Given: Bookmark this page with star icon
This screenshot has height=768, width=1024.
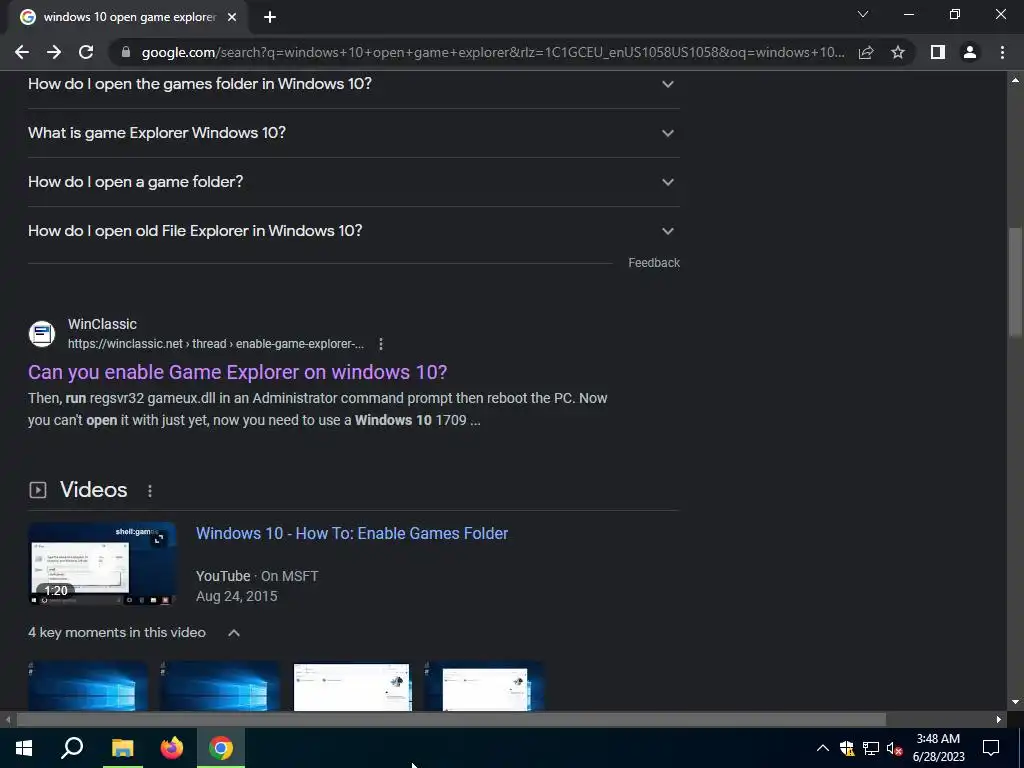Looking at the screenshot, I should (898, 52).
